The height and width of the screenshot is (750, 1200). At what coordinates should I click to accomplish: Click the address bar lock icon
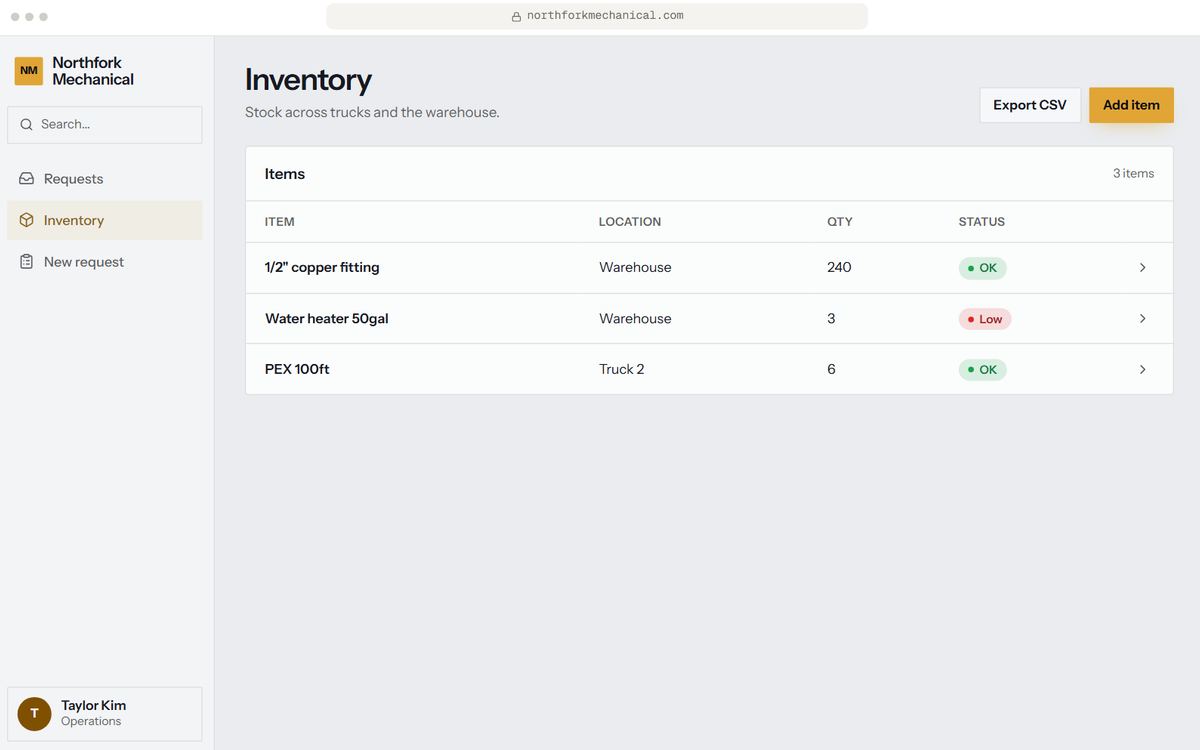point(516,16)
